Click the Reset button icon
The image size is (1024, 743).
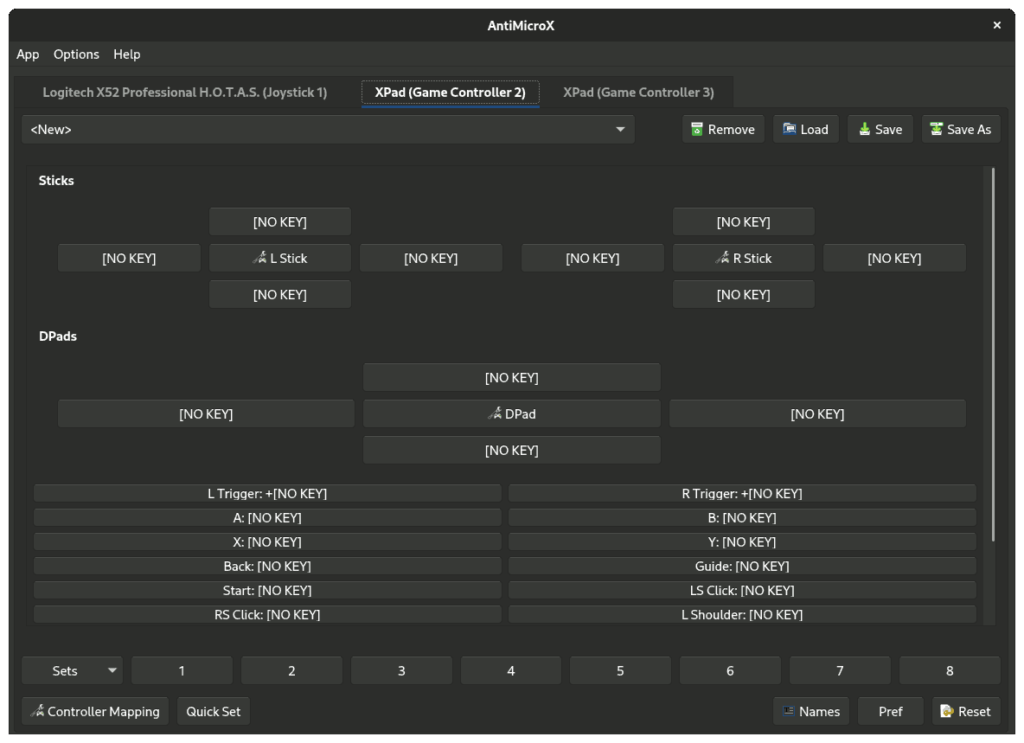[x=947, y=711]
